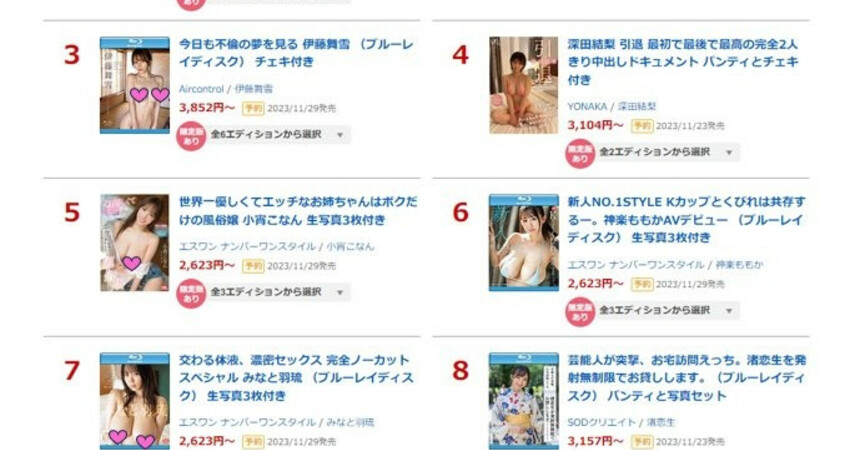Expand the rank 6 全3エディションから選択 dropdown
This screenshot has height=450, width=850.
point(666,310)
